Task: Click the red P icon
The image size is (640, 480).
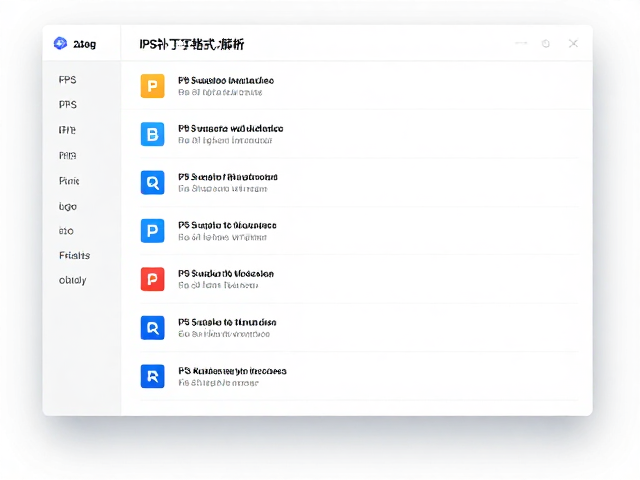Action: (x=152, y=279)
